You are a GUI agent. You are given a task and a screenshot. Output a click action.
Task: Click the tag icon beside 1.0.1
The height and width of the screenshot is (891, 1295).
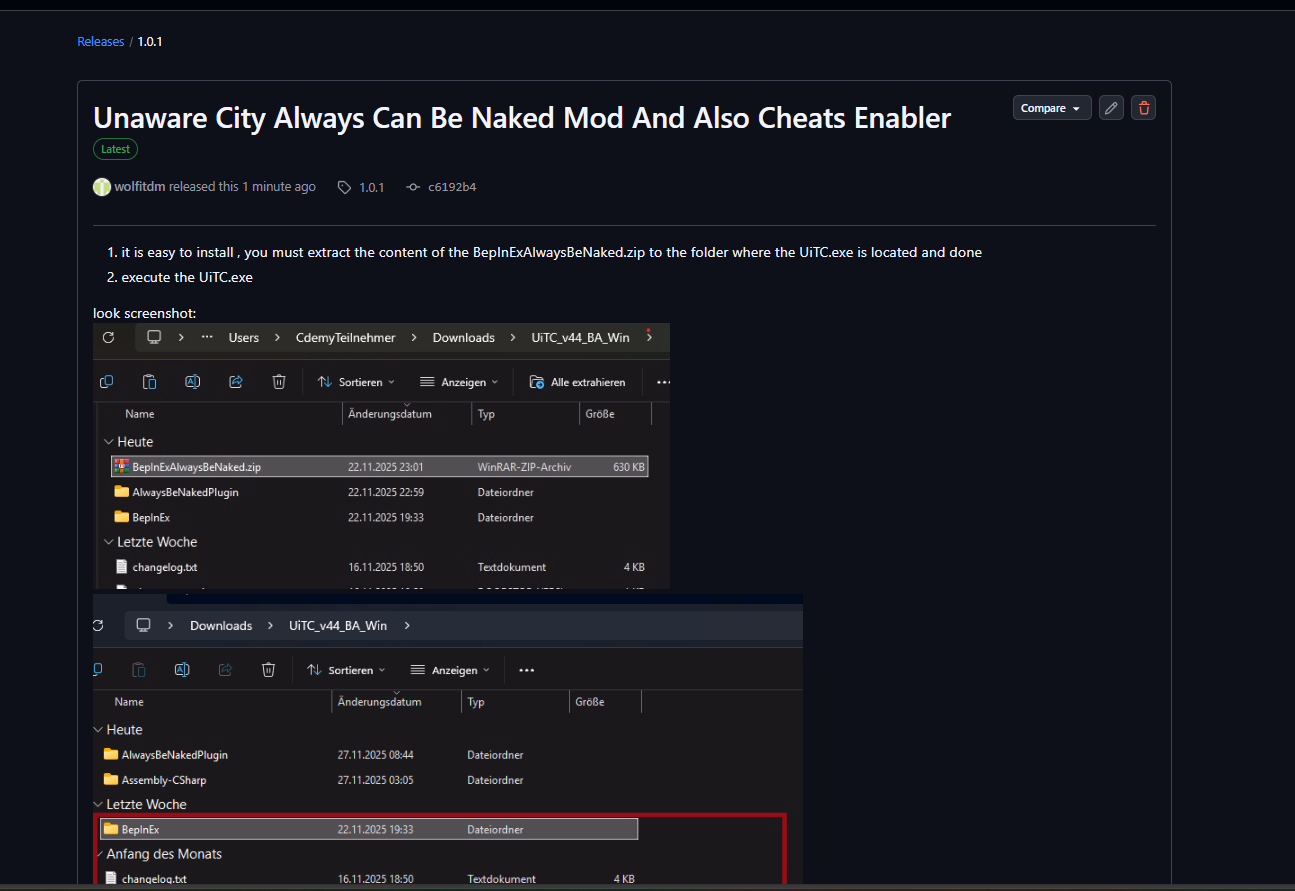coord(344,187)
